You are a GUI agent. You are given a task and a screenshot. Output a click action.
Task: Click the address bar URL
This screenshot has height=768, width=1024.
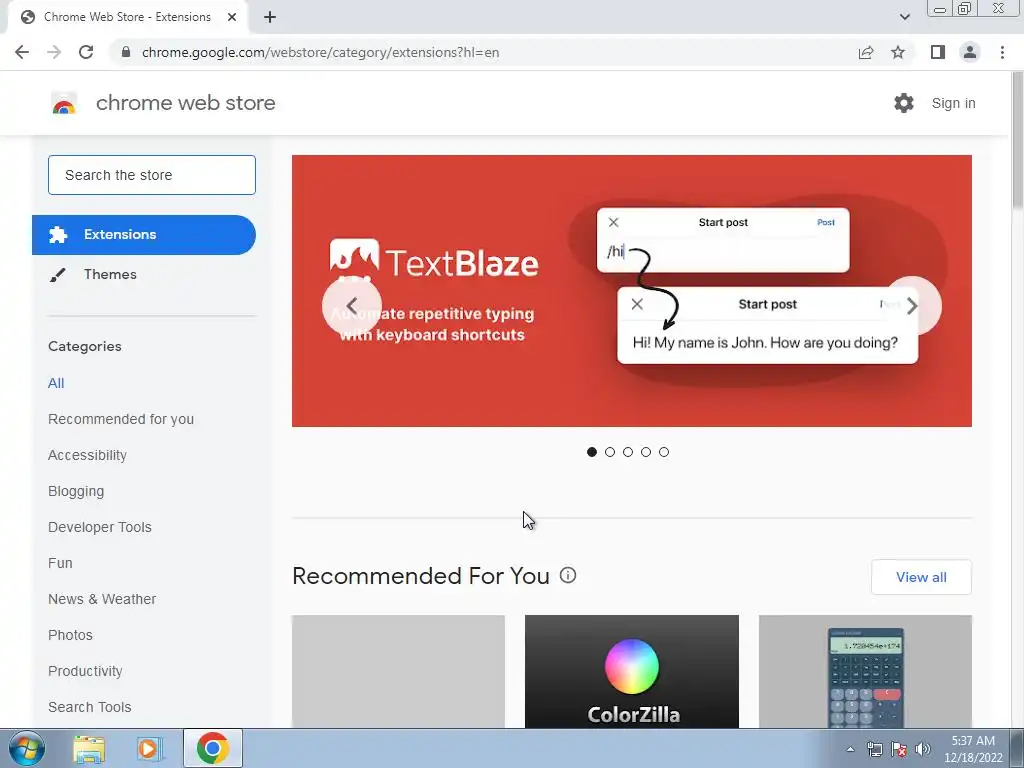tap(320, 52)
